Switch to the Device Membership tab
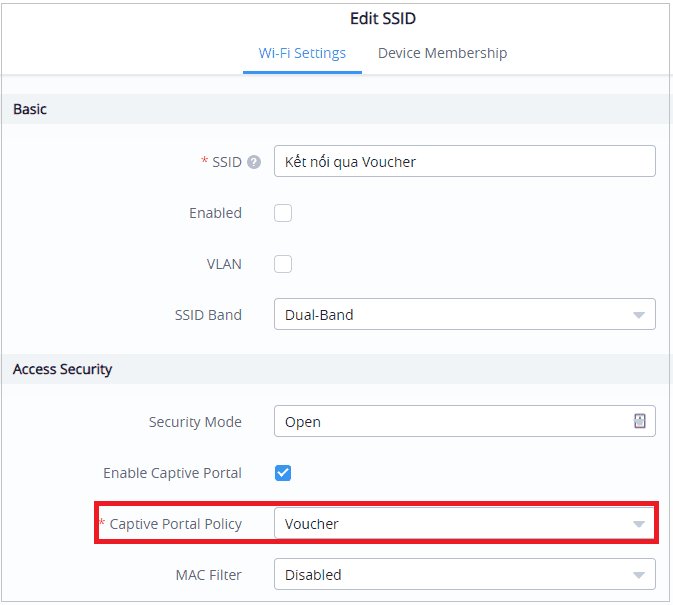673x605 pixels. coord(442,53)
